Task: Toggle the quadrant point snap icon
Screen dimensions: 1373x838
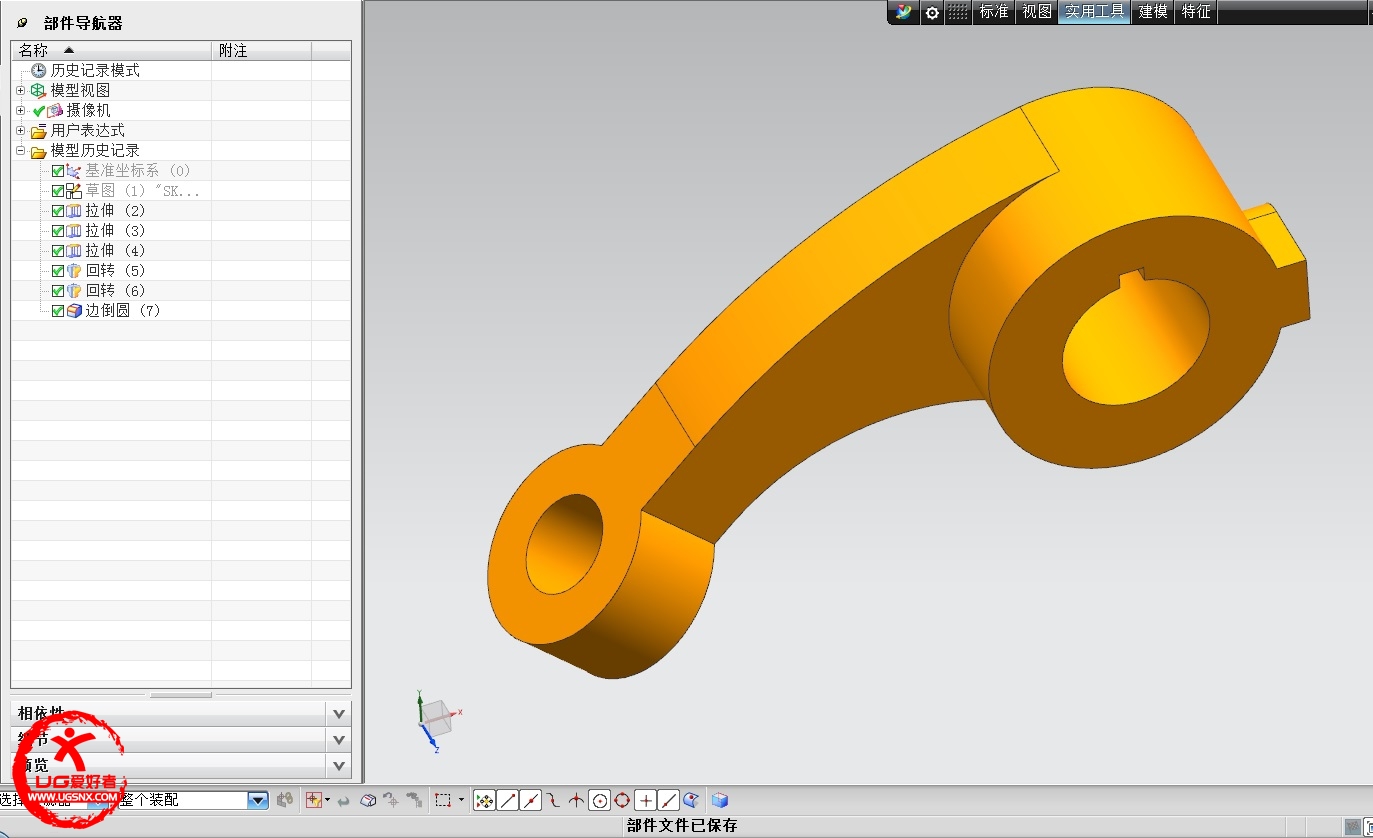Action: (622, 800)
